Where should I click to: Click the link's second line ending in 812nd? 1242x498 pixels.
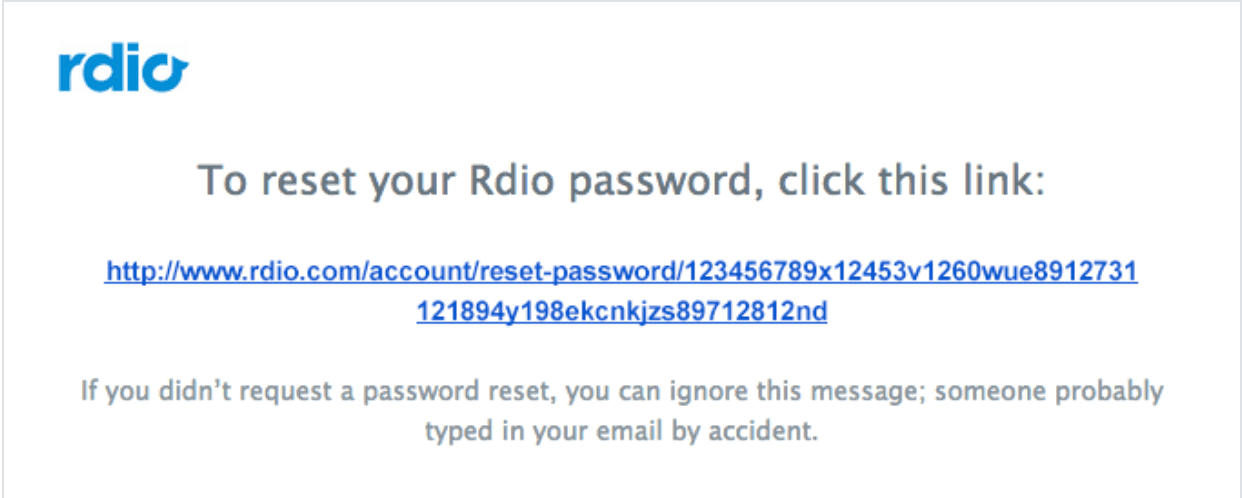tap(621, 312)
